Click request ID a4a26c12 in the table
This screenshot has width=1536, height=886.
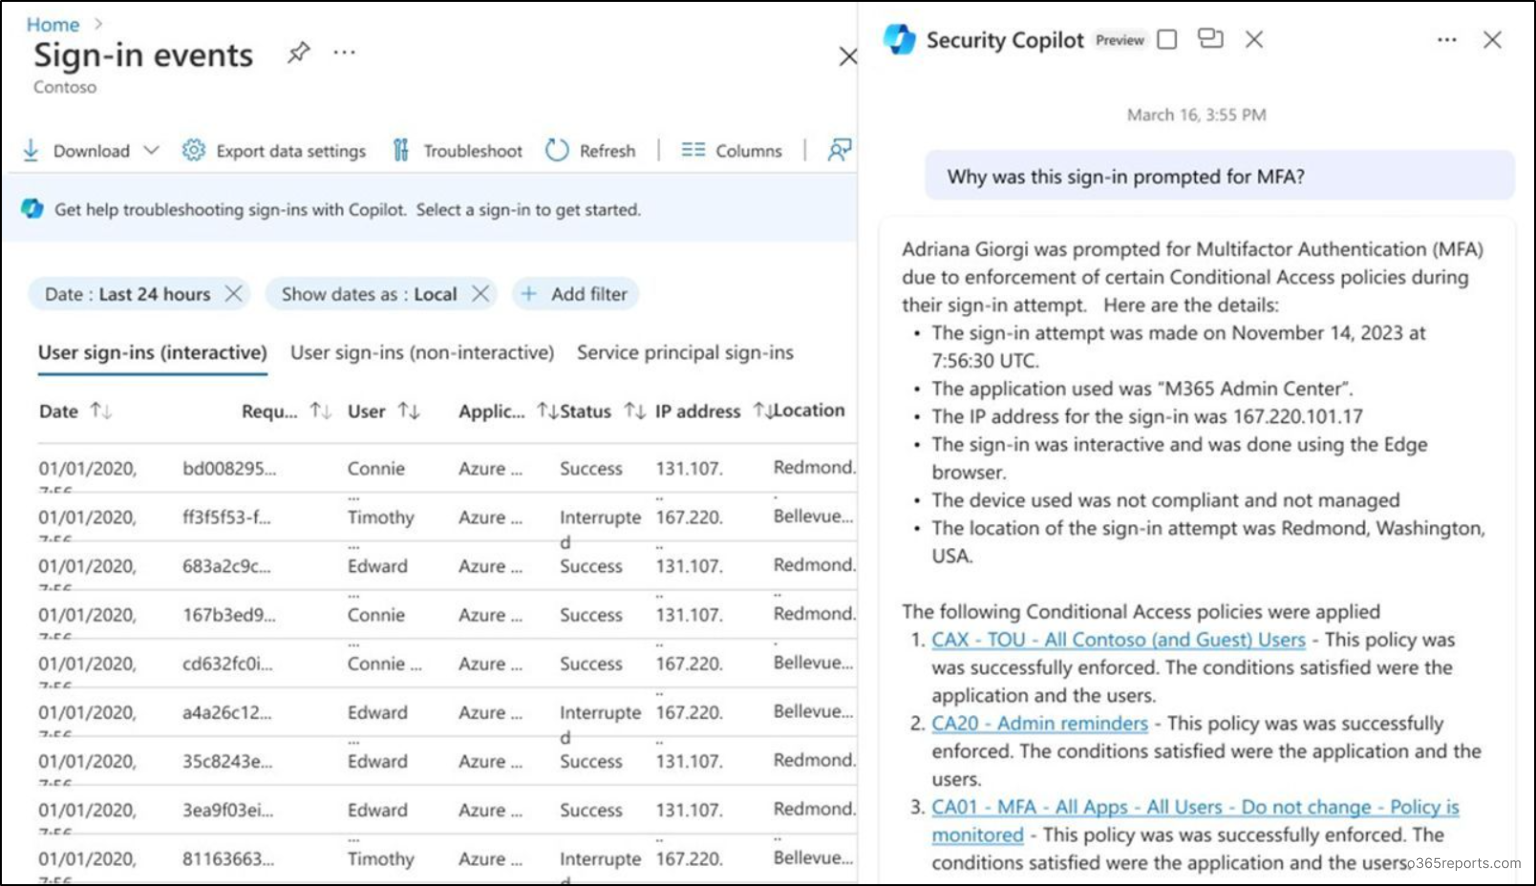pyautogui.click(x=227, y=713)
